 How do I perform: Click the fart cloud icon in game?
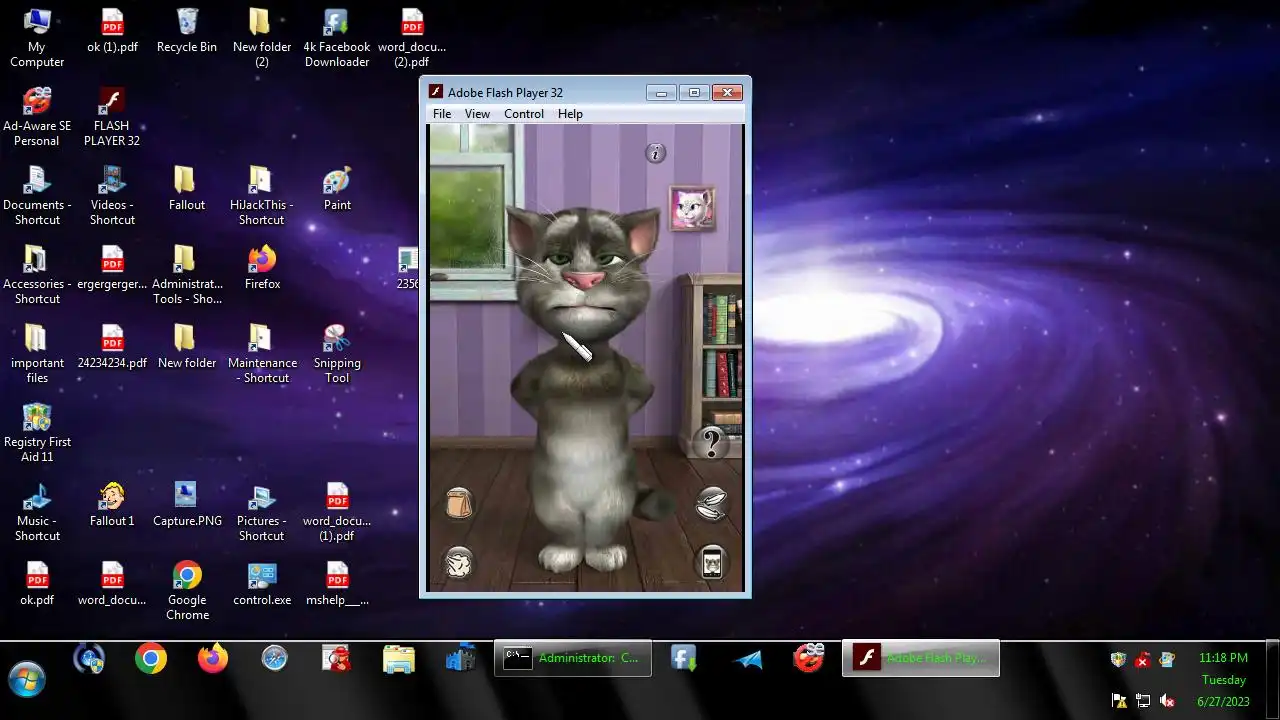pos(459,563)
